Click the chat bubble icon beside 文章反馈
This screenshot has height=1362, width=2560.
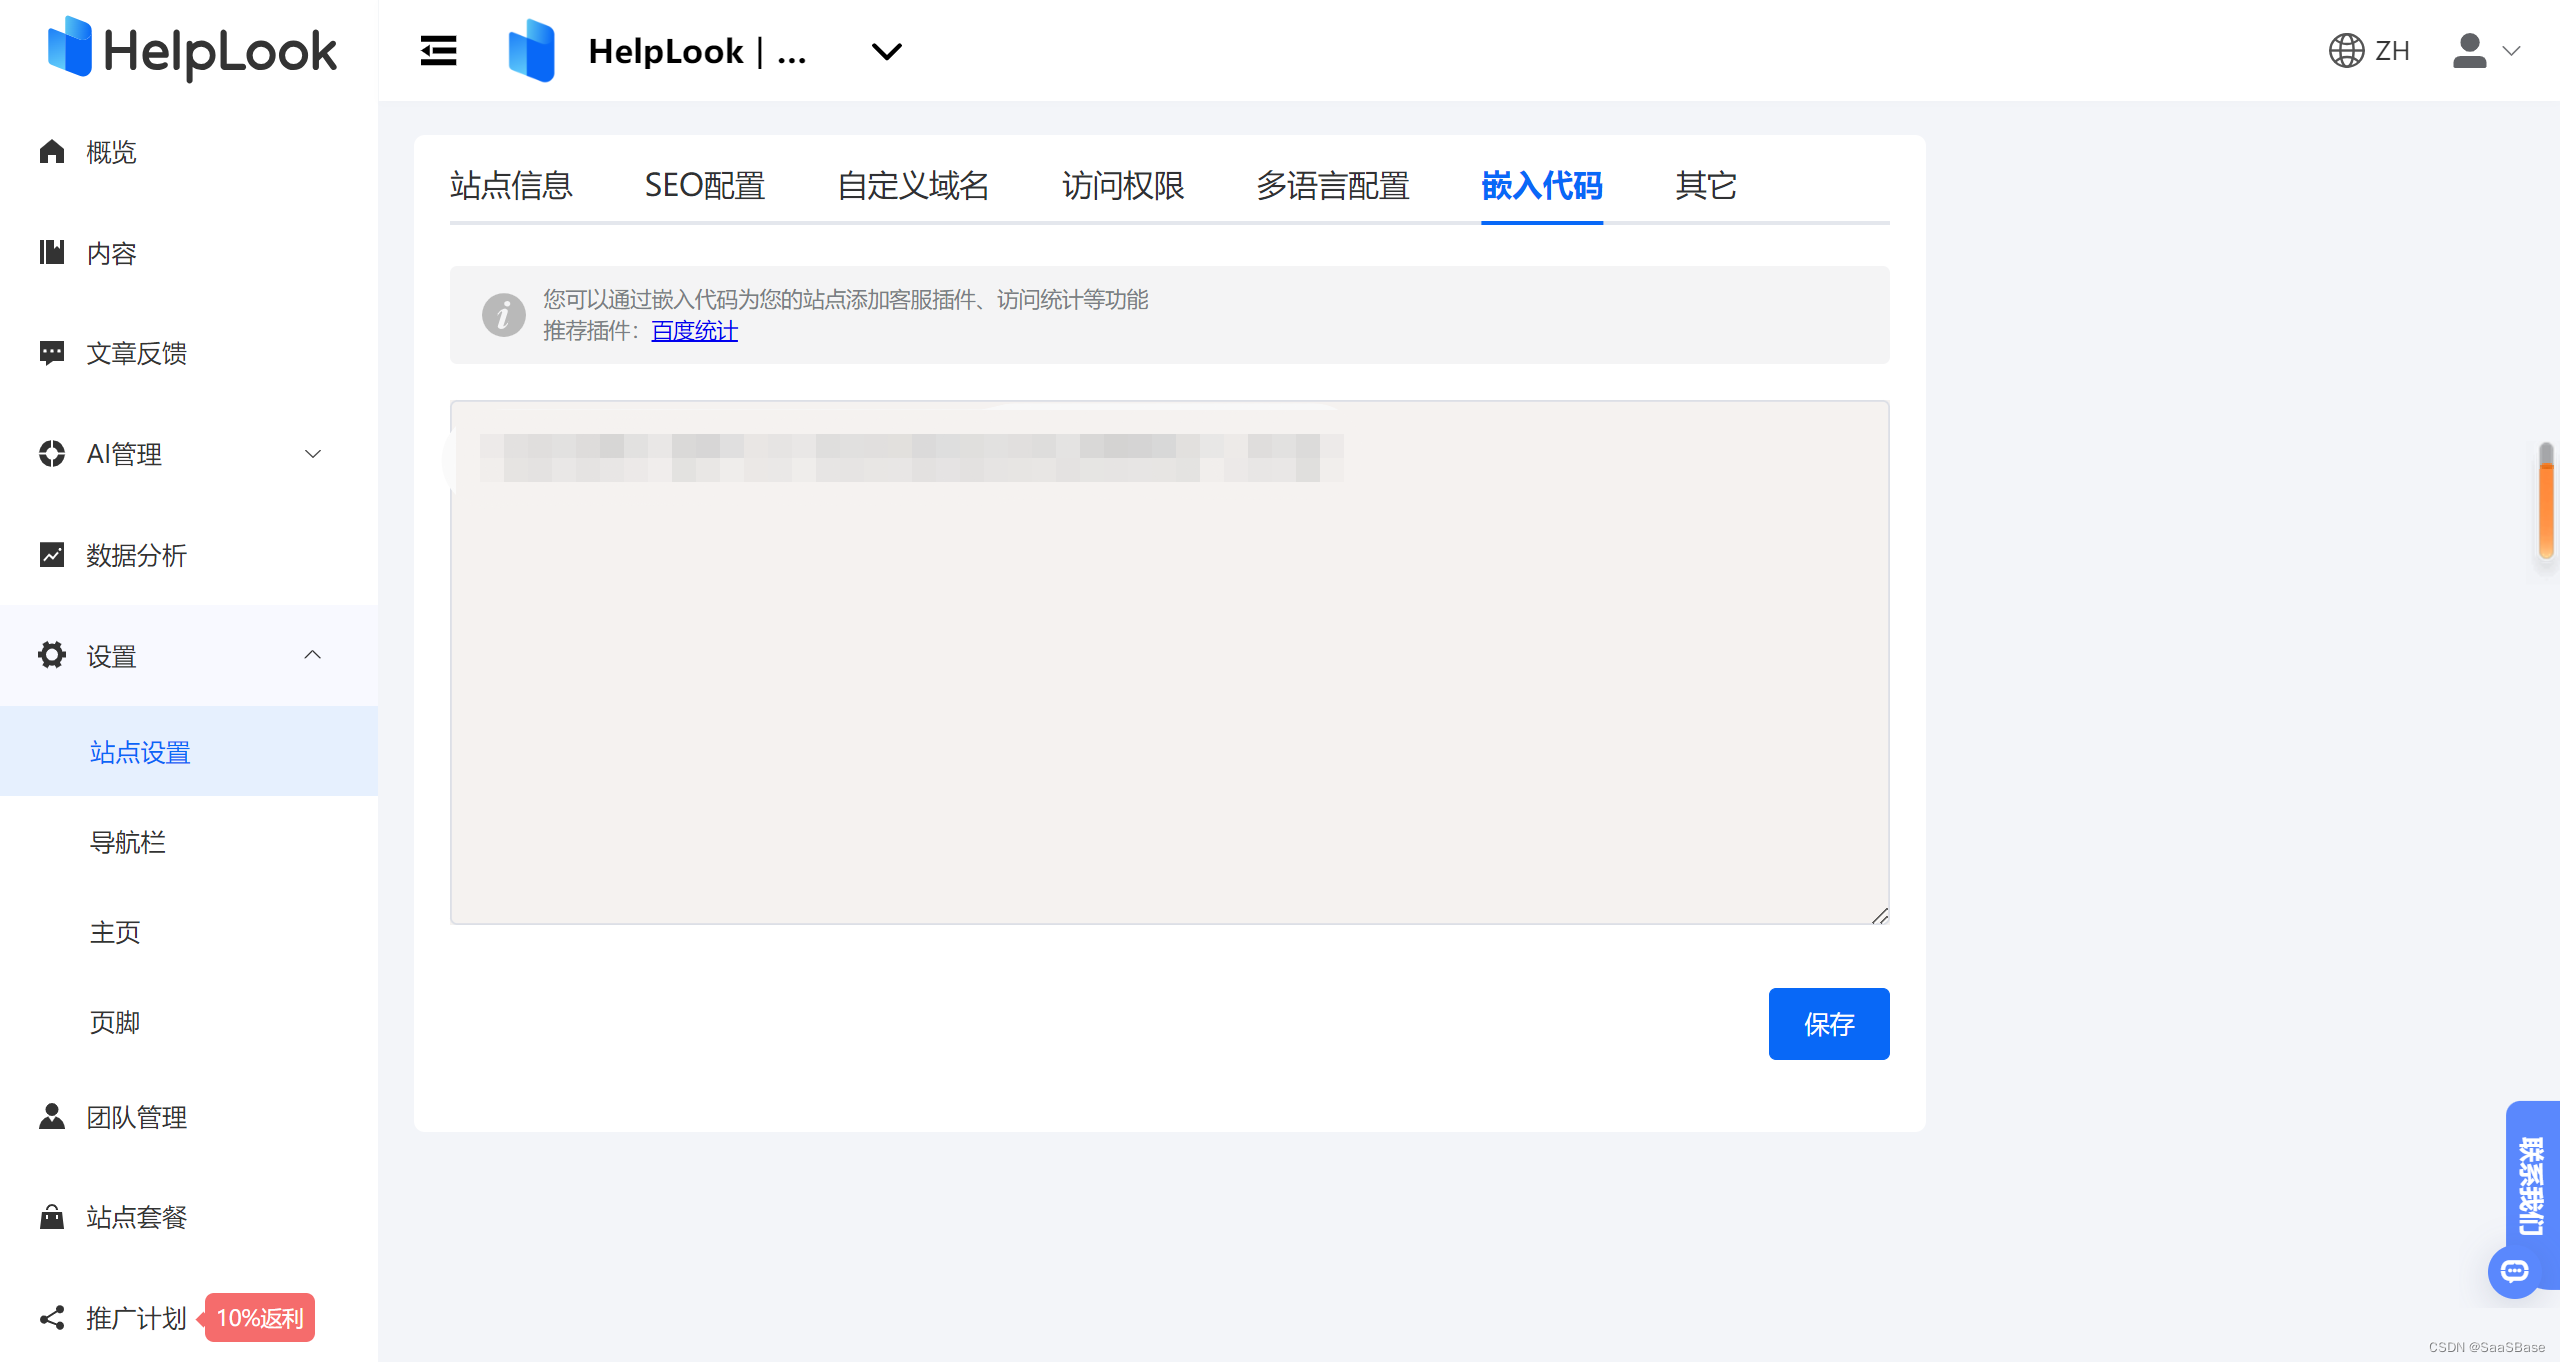[52, 353]
